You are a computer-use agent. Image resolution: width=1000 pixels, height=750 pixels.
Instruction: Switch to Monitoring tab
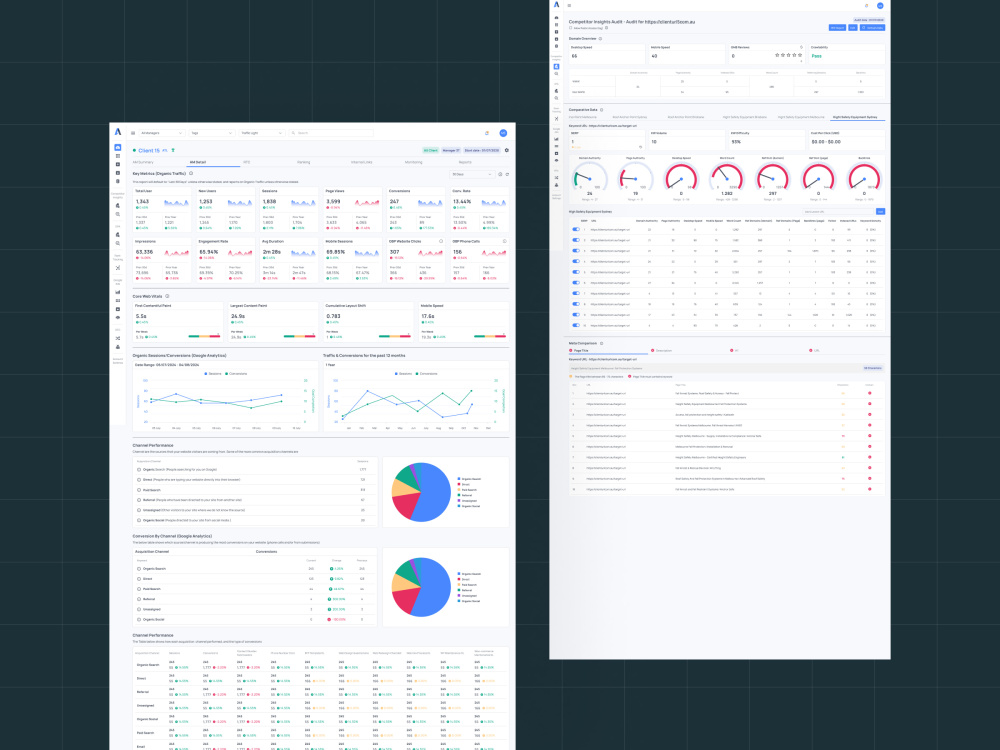(413, 163)
